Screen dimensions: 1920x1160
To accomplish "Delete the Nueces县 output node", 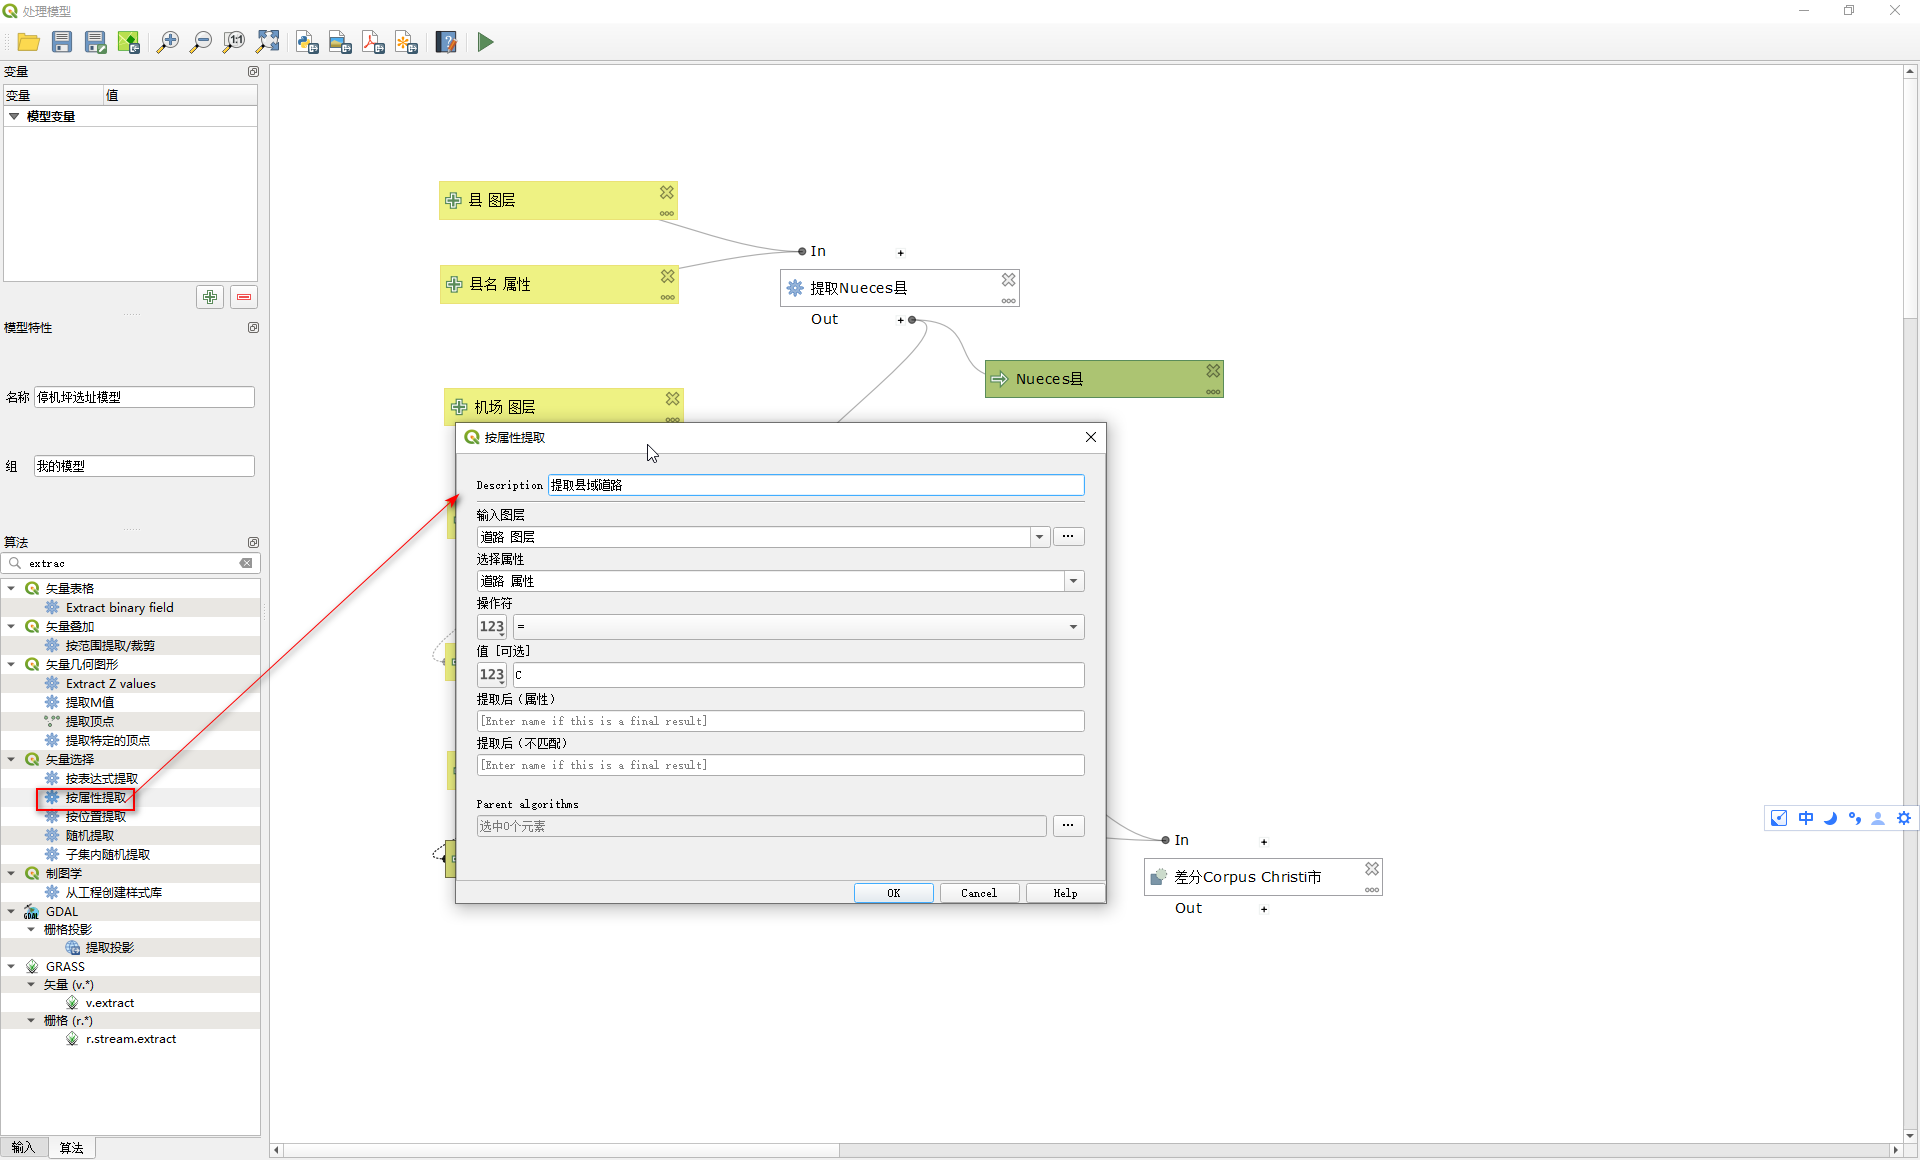I will click(x=1213, y=370).
